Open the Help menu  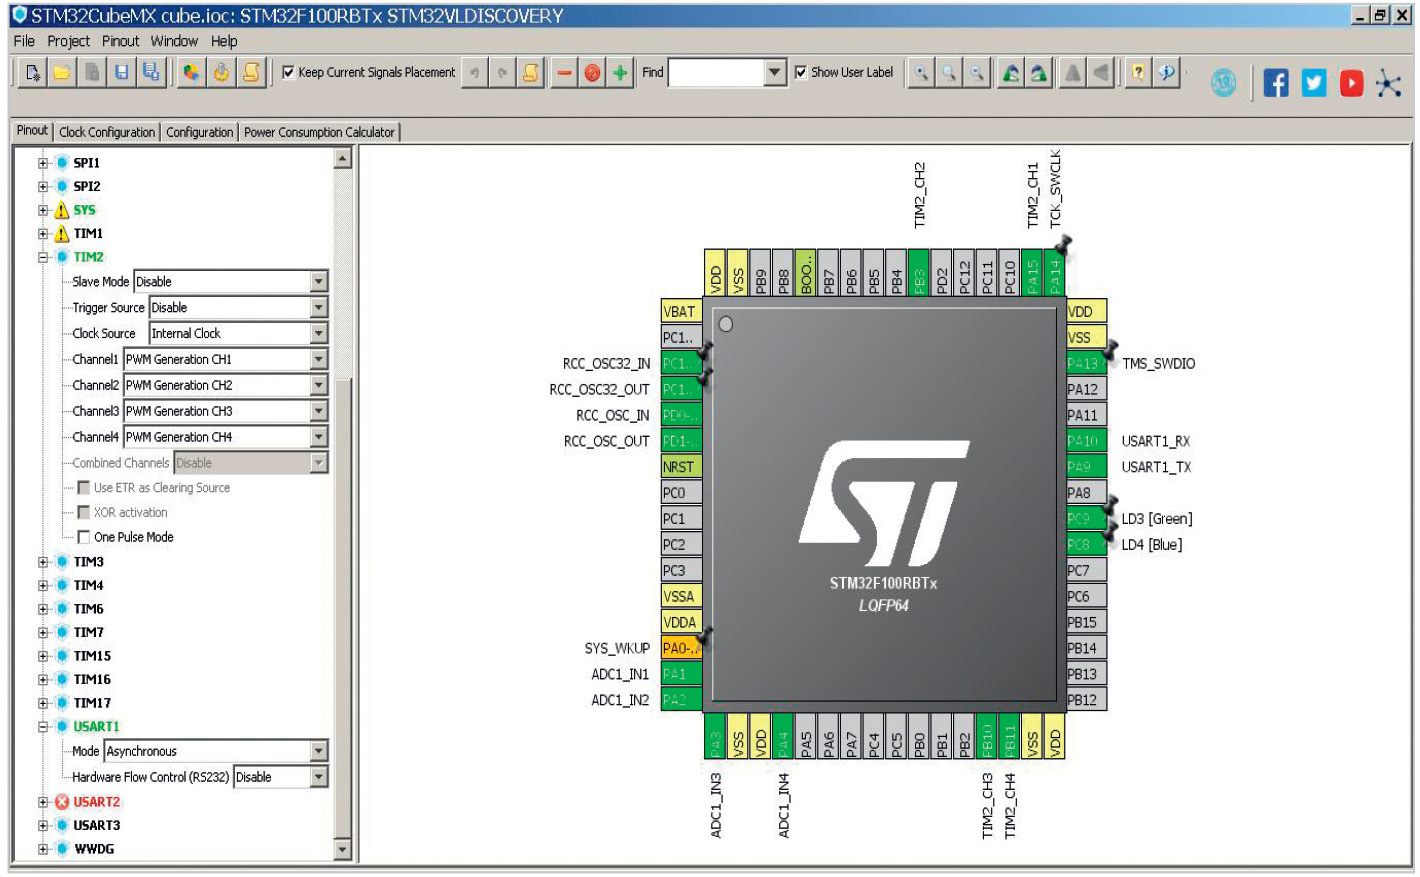(224, 41)
